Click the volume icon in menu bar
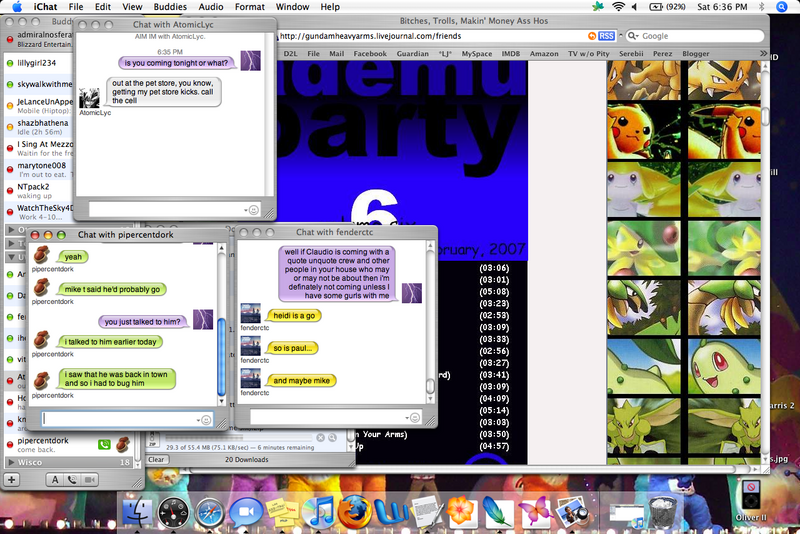This screenshot has width=800, height=534. pos(635,7)
